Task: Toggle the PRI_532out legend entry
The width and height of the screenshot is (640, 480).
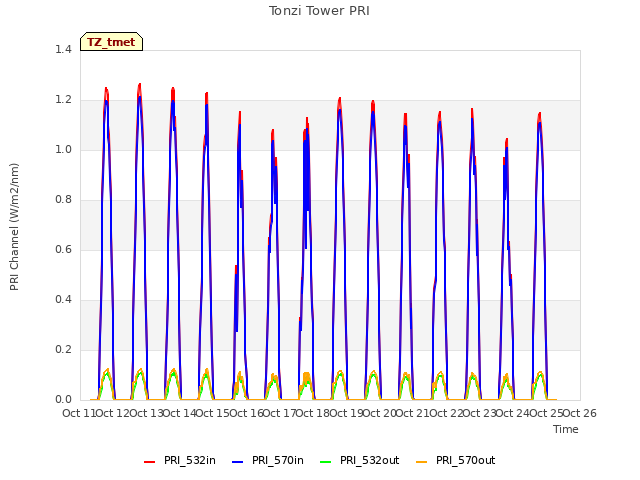Action: click(360, 460)
